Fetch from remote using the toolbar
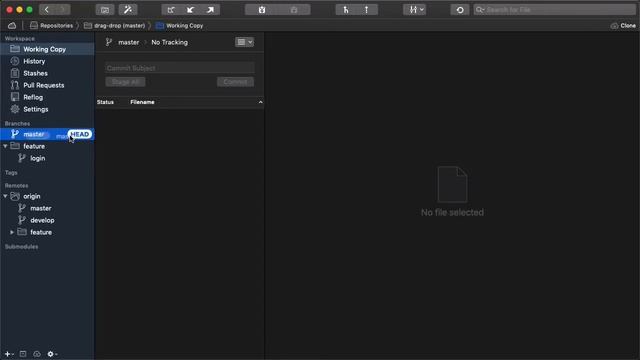 point(171,10)
